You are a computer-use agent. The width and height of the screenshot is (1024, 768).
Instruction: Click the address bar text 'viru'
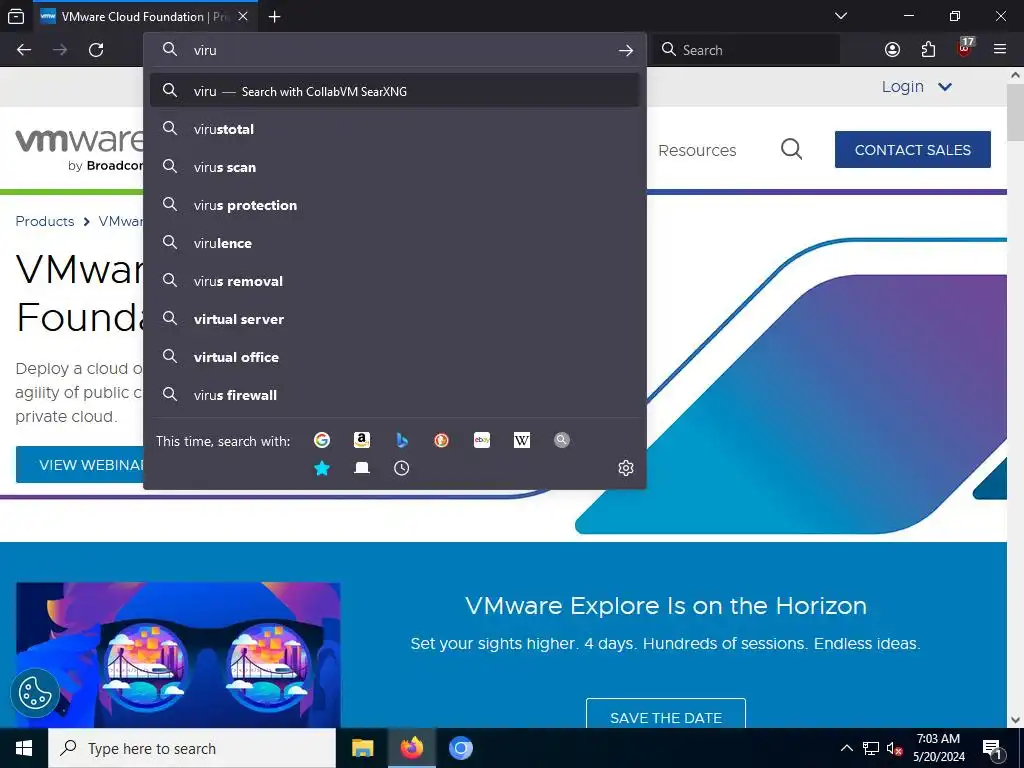(205, 50)
